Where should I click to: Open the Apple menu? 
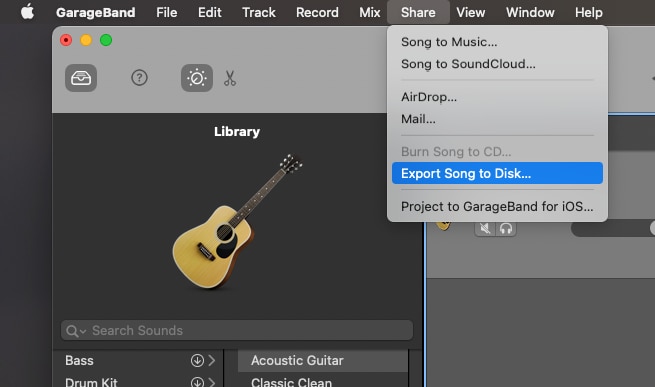coord(28,12)
